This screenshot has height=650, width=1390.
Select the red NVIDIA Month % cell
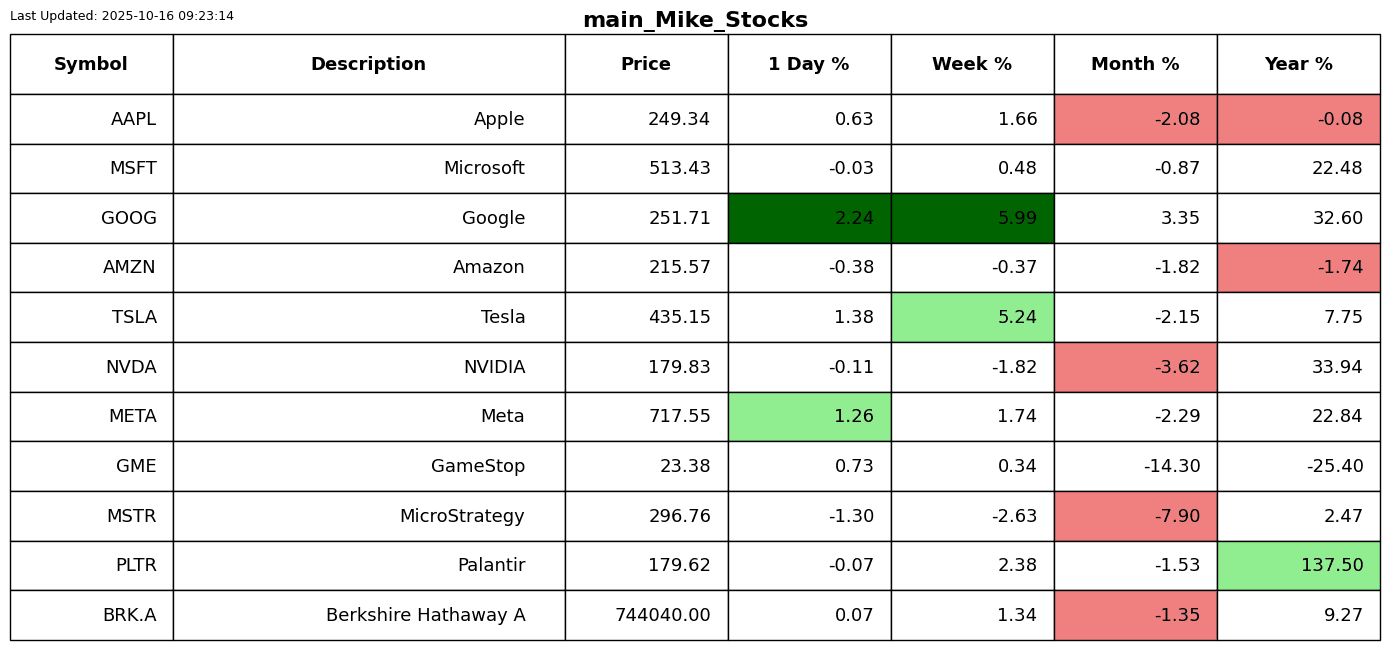coord(1135,367)
